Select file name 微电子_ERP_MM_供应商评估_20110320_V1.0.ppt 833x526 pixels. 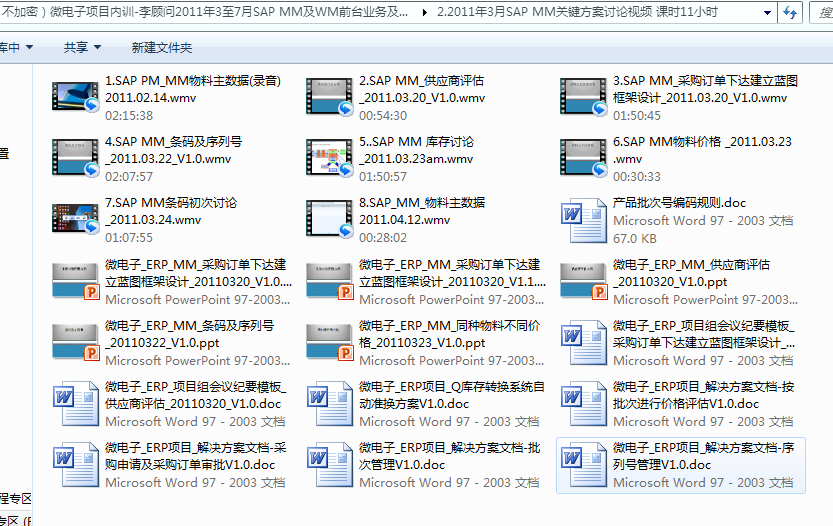coord(691,273)
